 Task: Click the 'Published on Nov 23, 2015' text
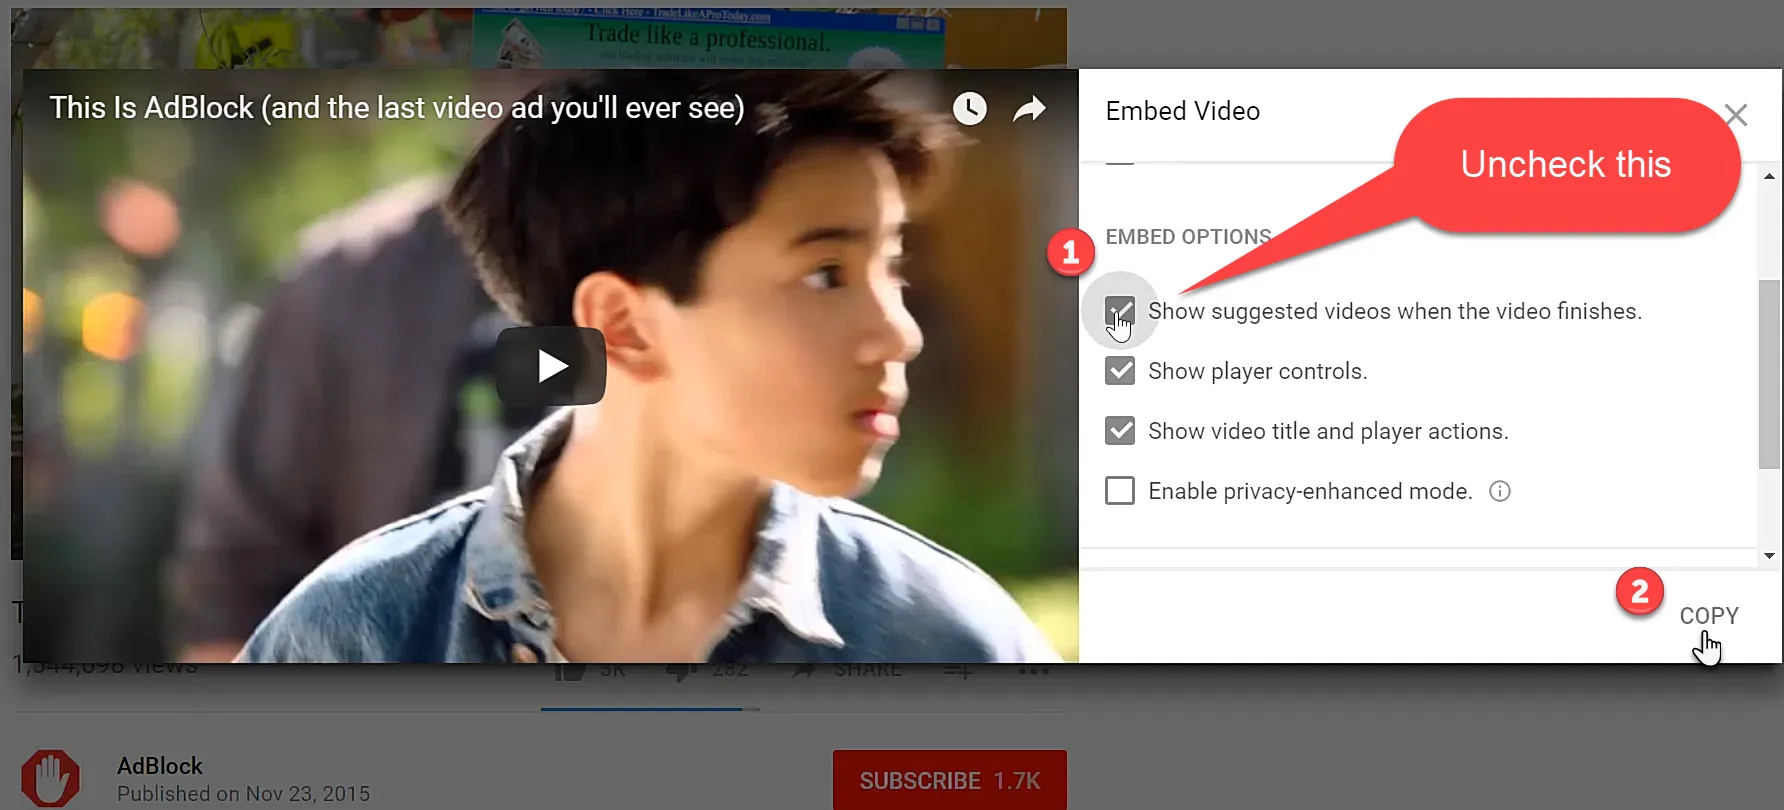coord(243,794)
